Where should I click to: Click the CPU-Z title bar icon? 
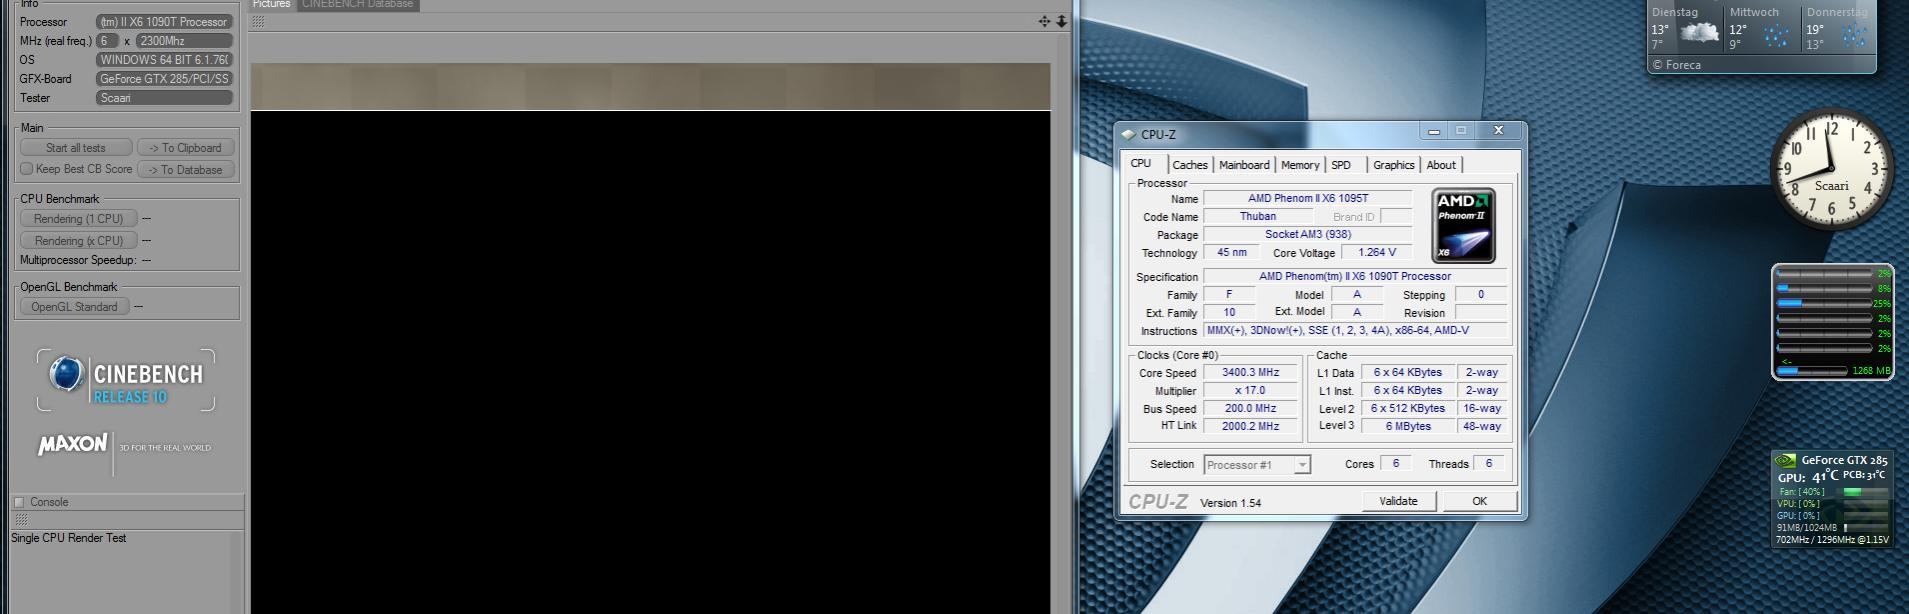point(1129,134)
